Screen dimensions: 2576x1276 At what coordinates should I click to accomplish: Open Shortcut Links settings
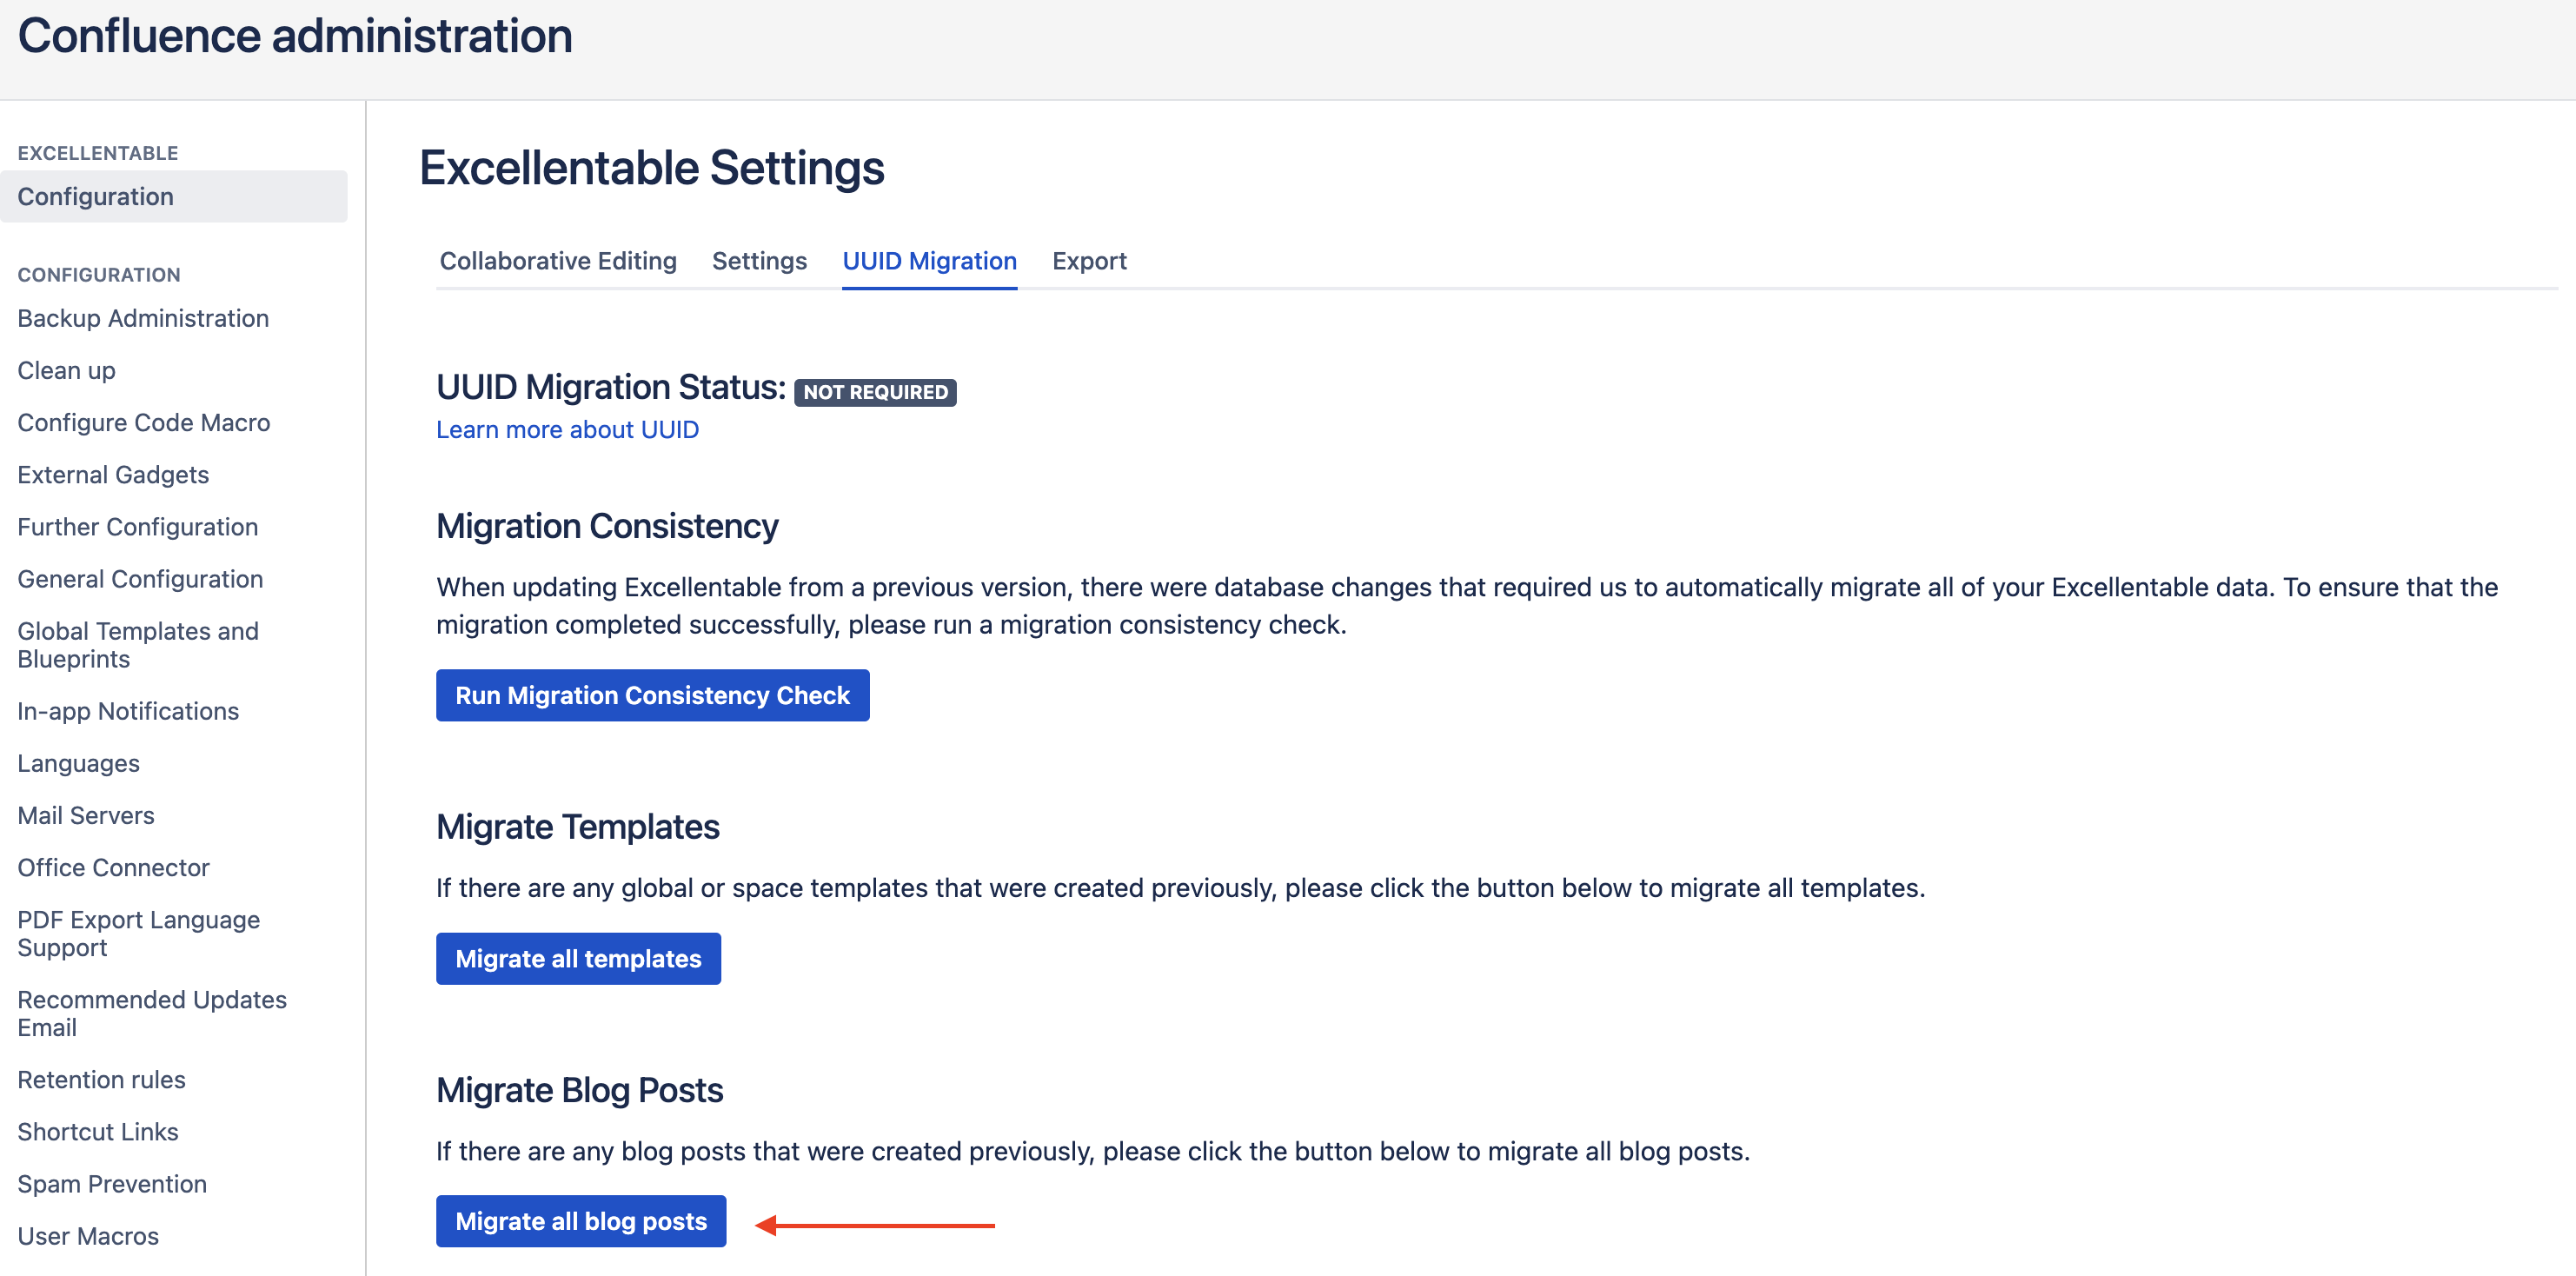pos(97,1131)
